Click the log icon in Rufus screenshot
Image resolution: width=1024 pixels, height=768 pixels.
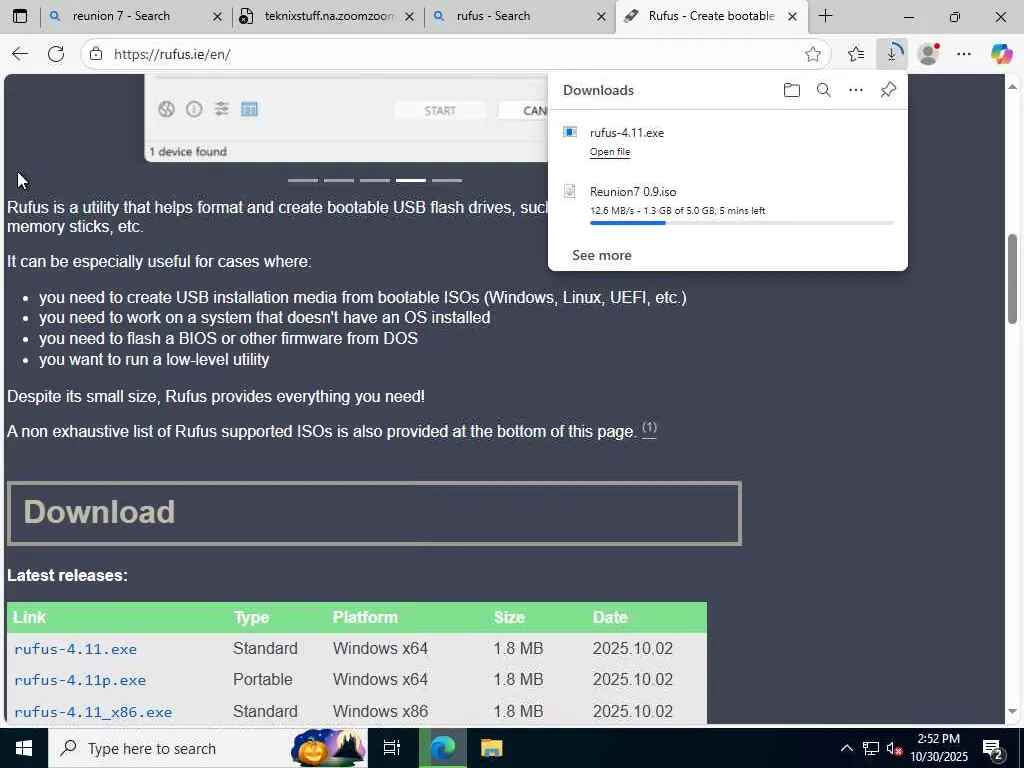click(249, 109)
